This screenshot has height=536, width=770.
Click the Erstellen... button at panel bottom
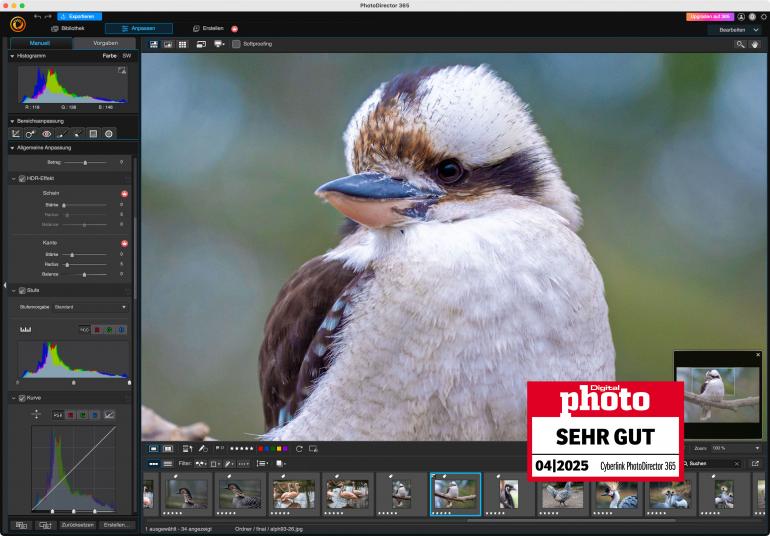[x=116, y=525]
